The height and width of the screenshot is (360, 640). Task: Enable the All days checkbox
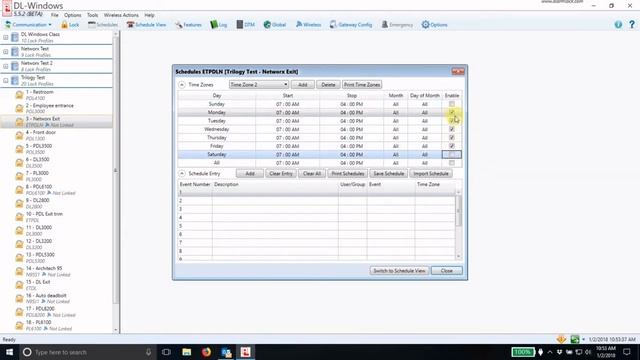point(452,163)
